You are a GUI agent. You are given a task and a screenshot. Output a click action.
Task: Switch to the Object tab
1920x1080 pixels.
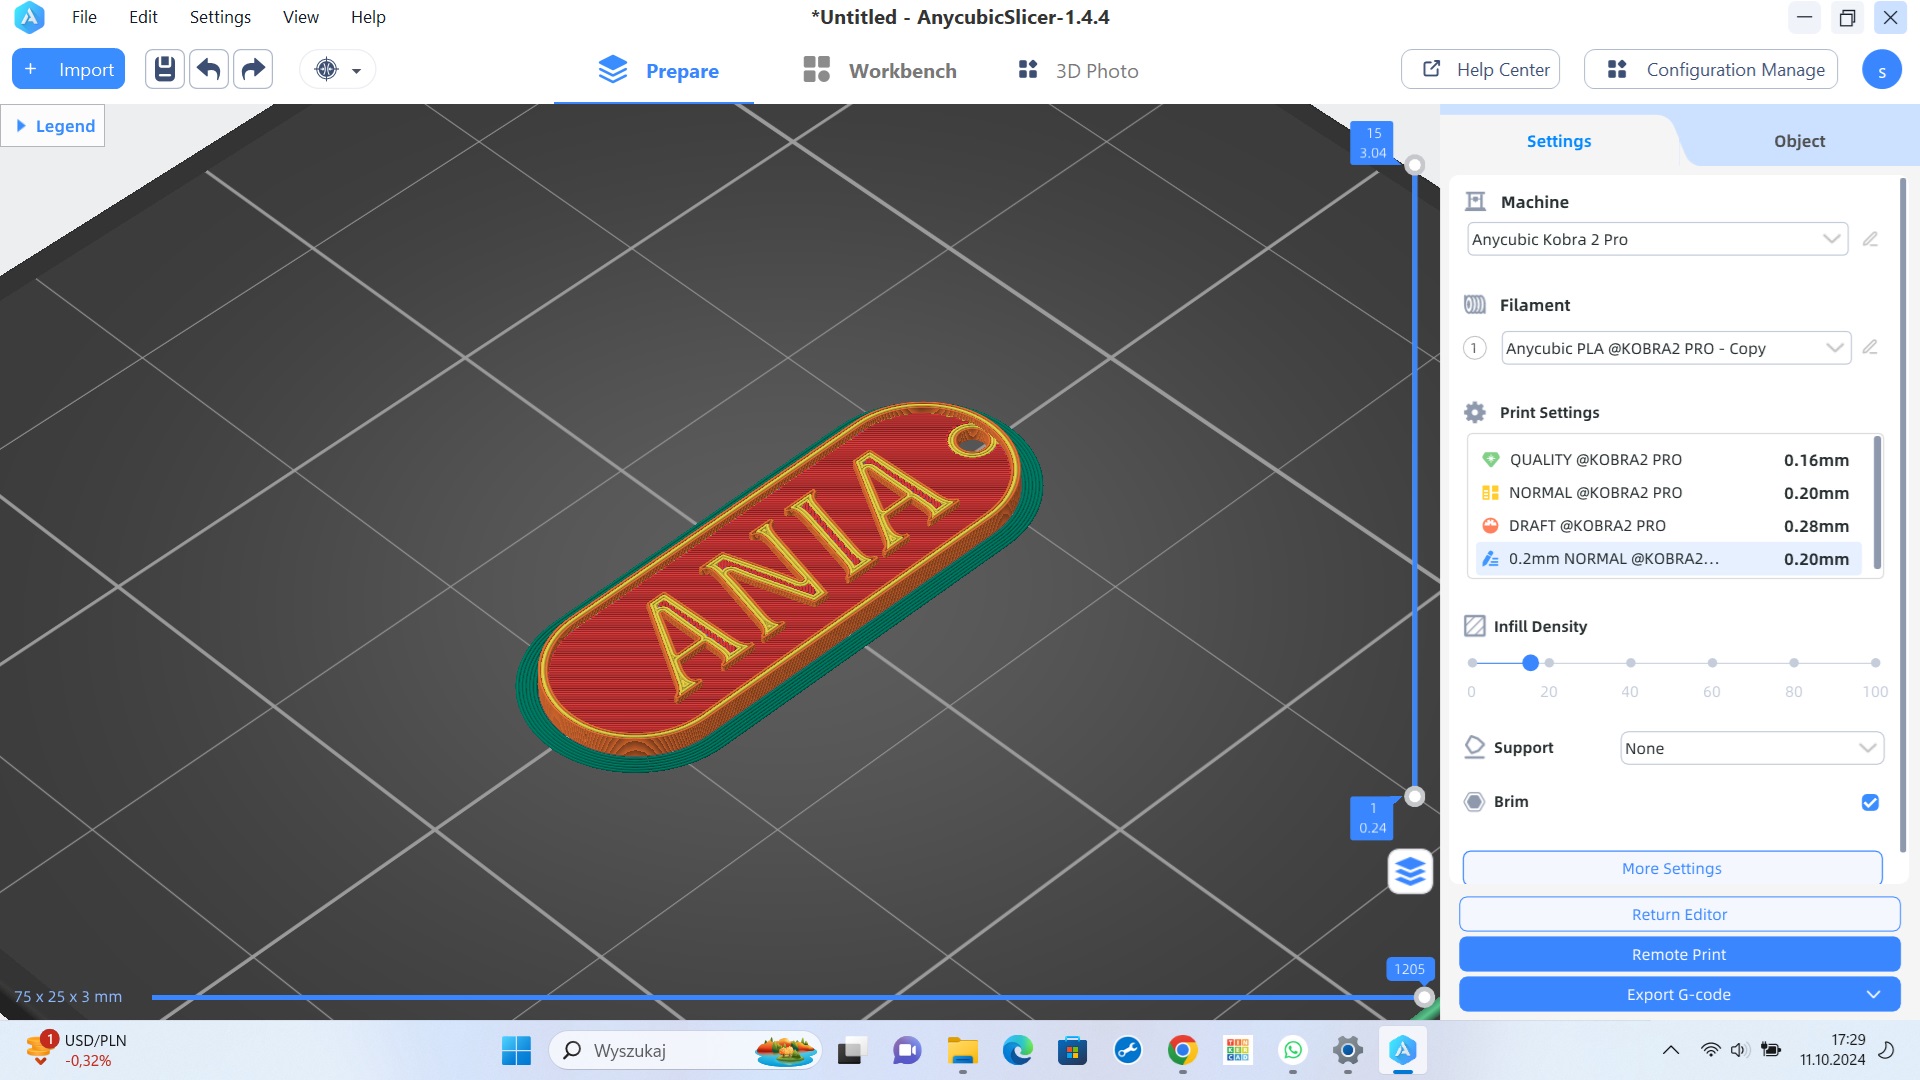[x=1798, y=140]
